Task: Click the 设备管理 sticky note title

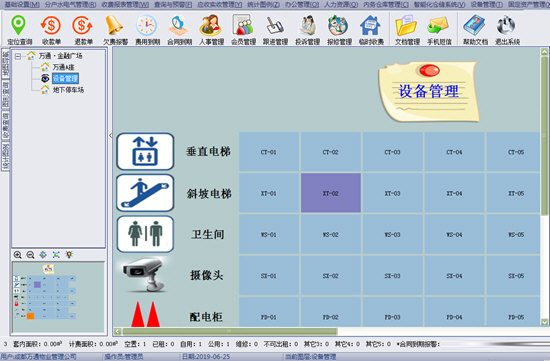Action: pos(429,91)
